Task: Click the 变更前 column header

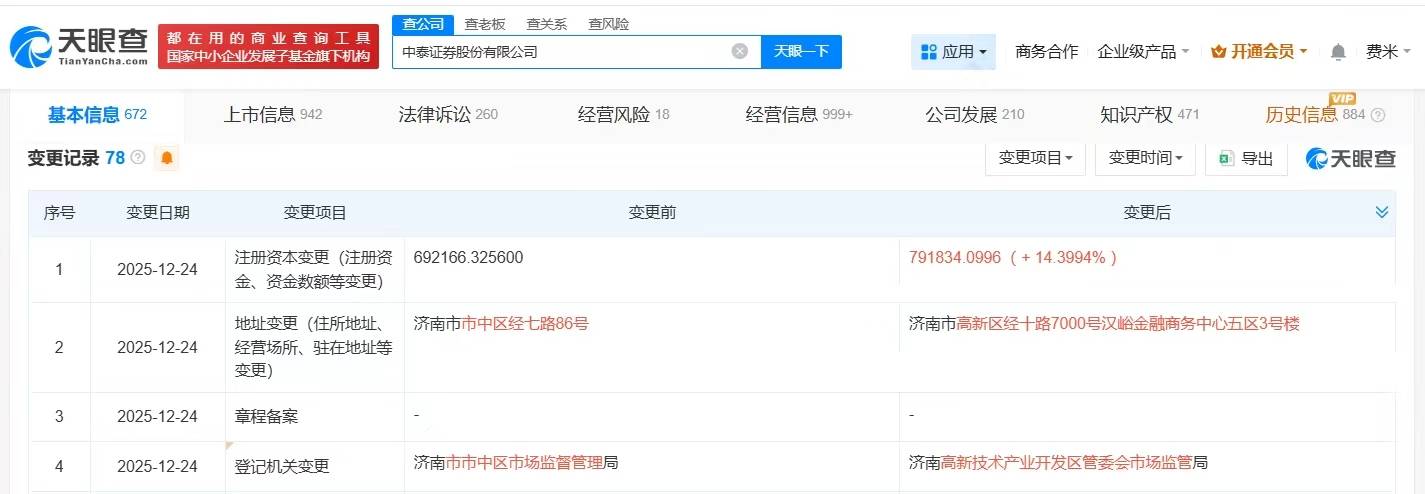Action: click(652, 213)
